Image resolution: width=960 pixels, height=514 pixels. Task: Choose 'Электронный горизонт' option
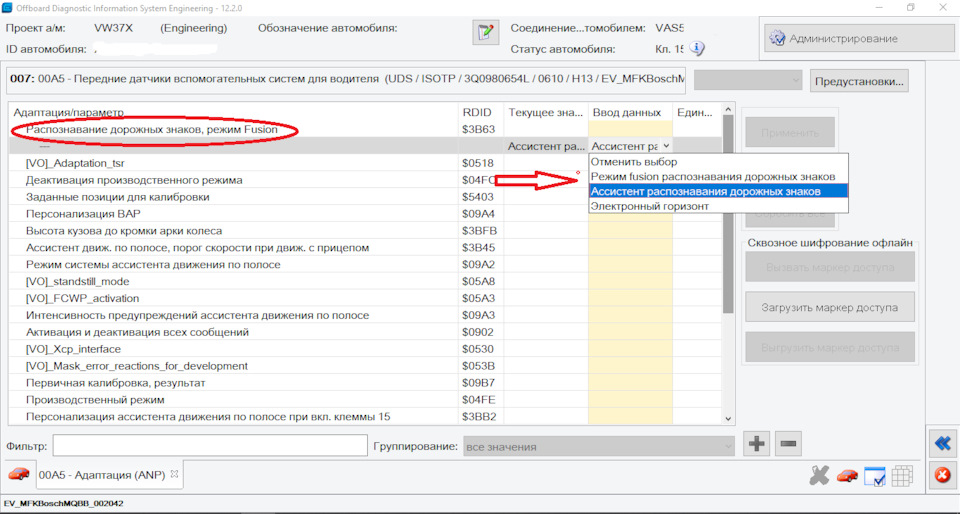718,206
